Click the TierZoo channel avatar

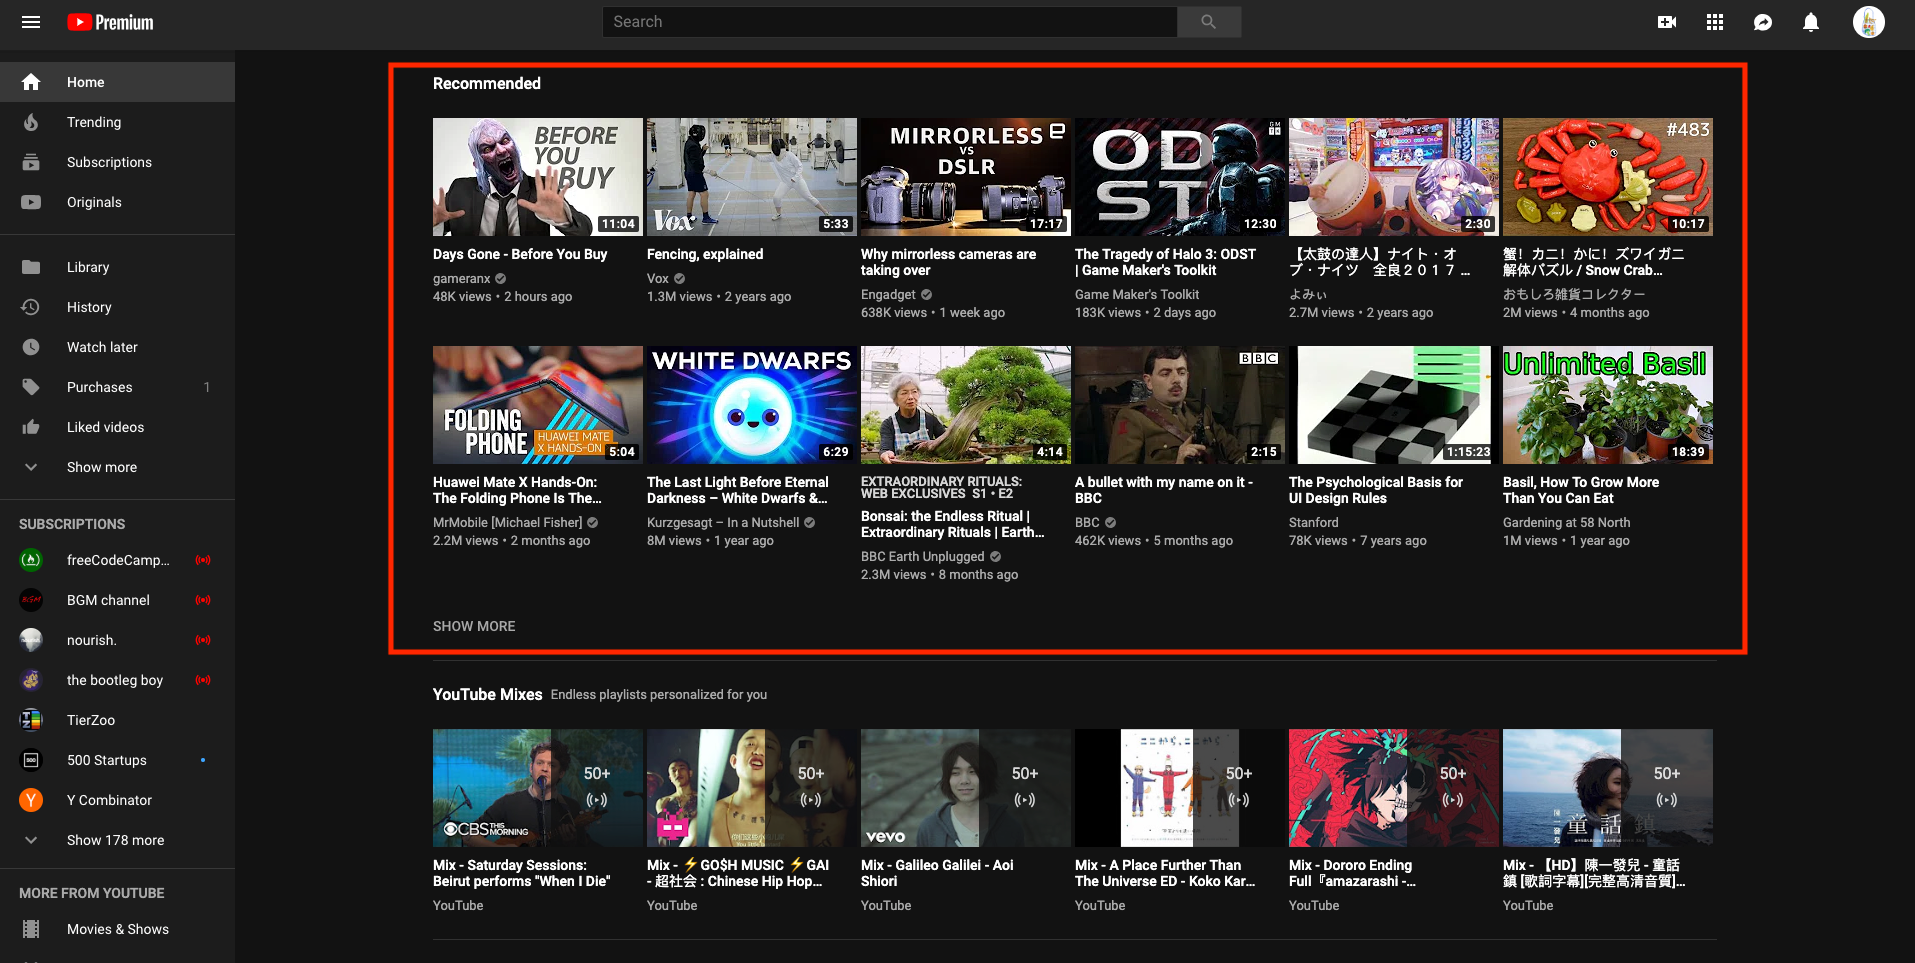pyautogui.click(x=31, y=720)
